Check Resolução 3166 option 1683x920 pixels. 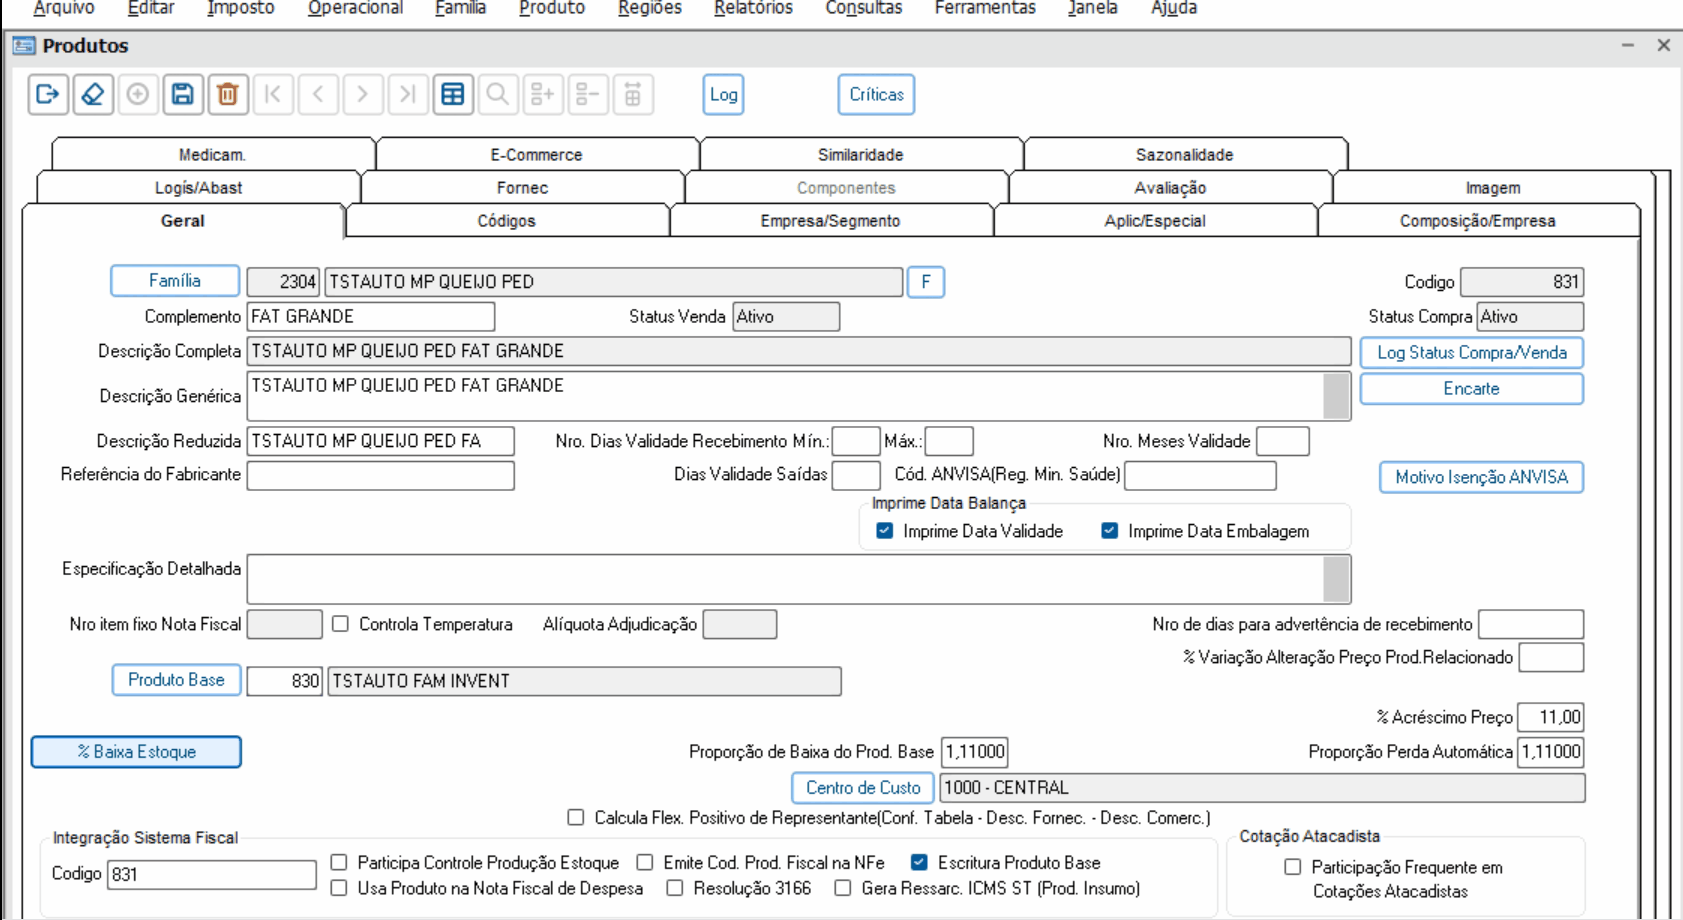click(675, 888)
